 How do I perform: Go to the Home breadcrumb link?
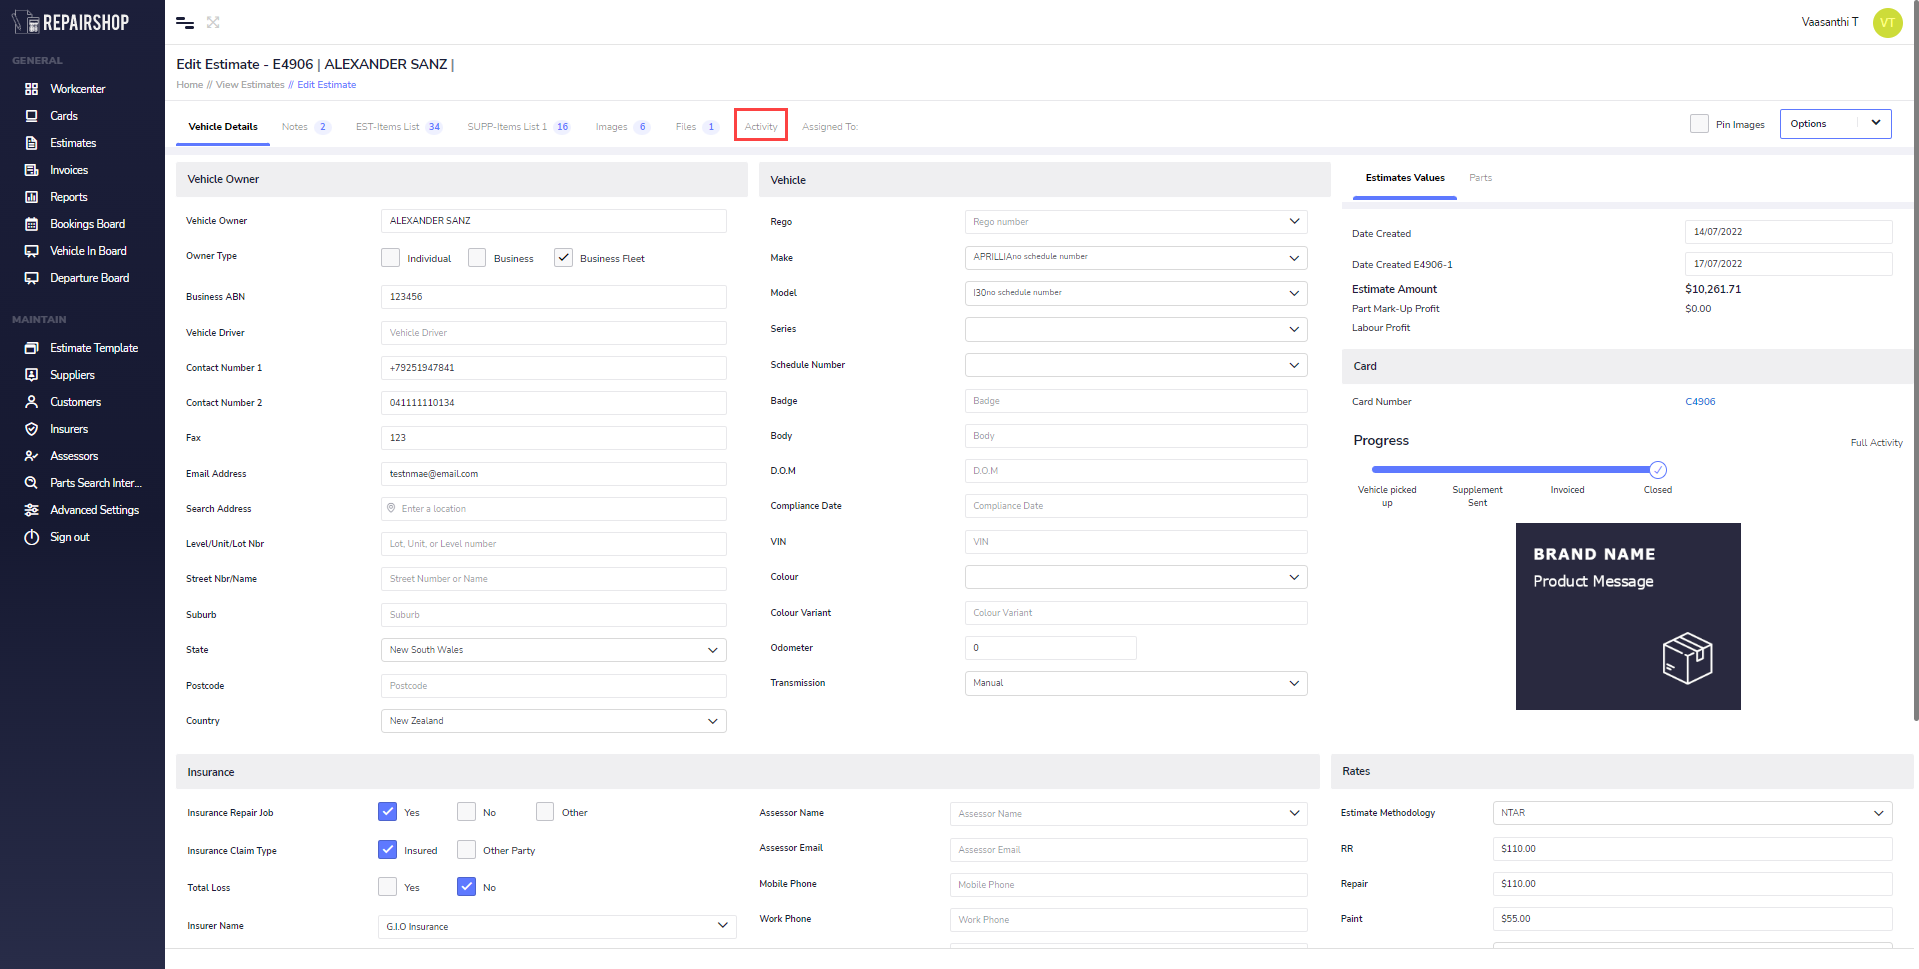tap(190, 85)
